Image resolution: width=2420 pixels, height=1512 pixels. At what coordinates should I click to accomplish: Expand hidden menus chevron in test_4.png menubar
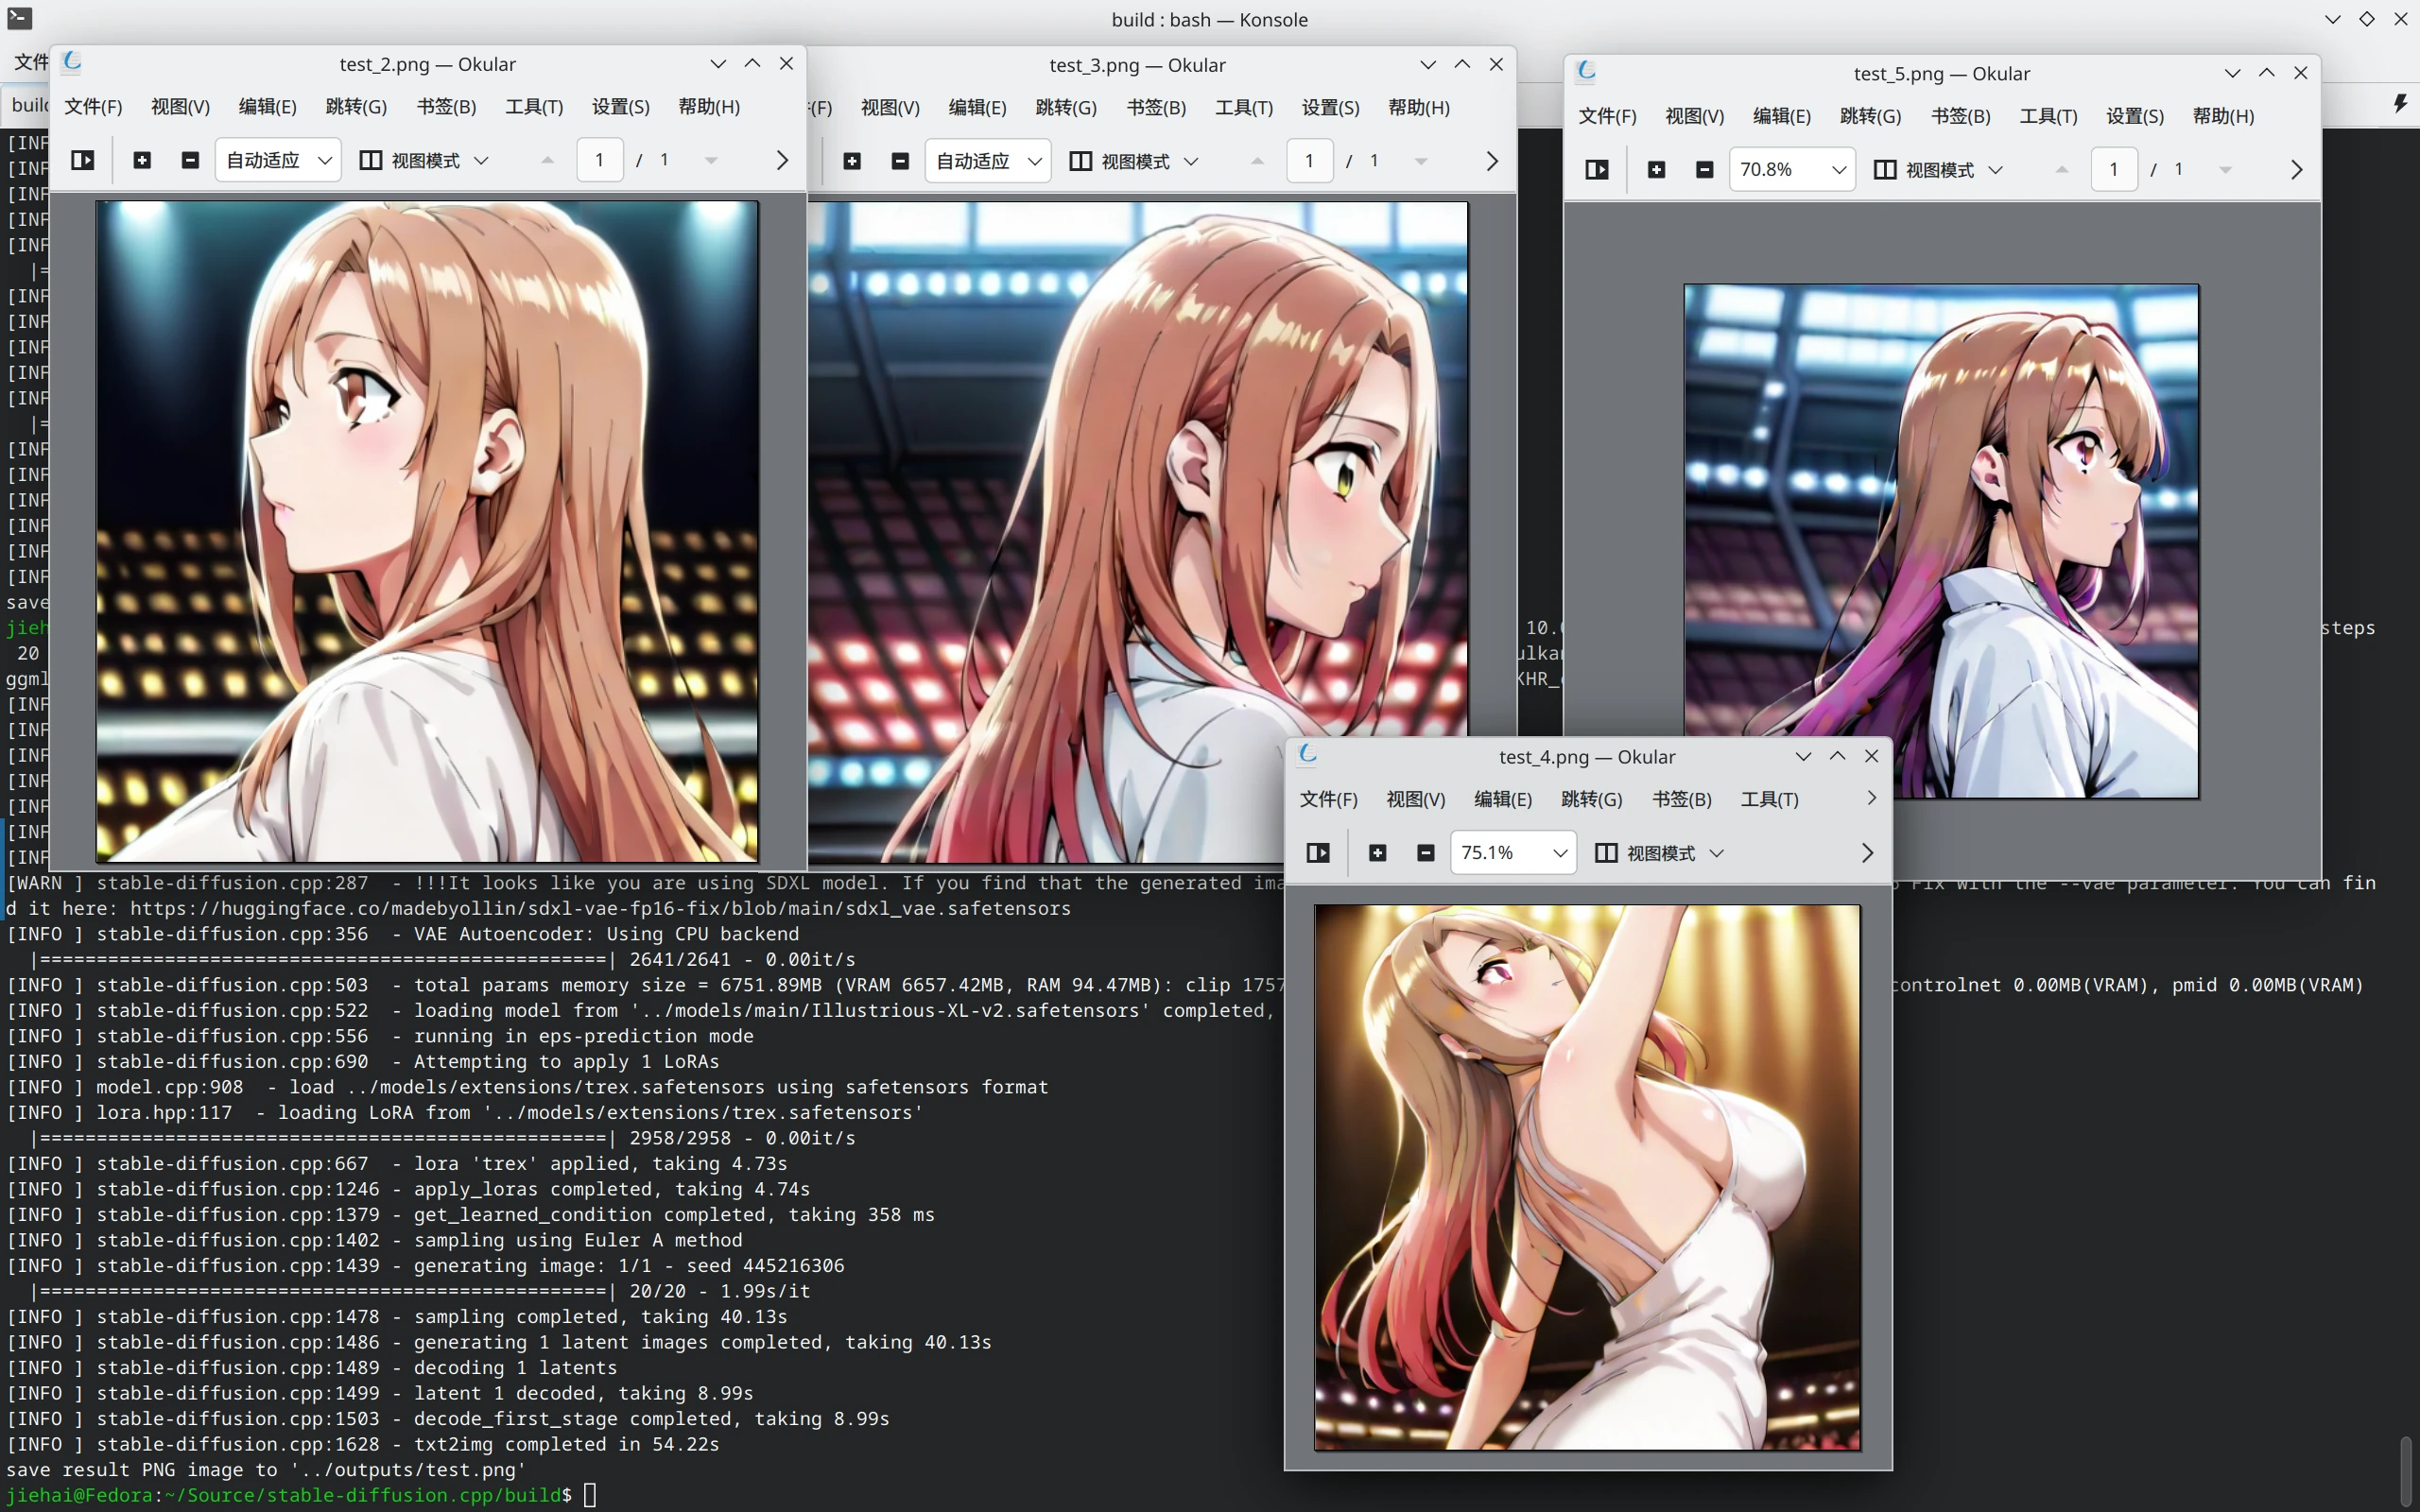[1871, 798]
